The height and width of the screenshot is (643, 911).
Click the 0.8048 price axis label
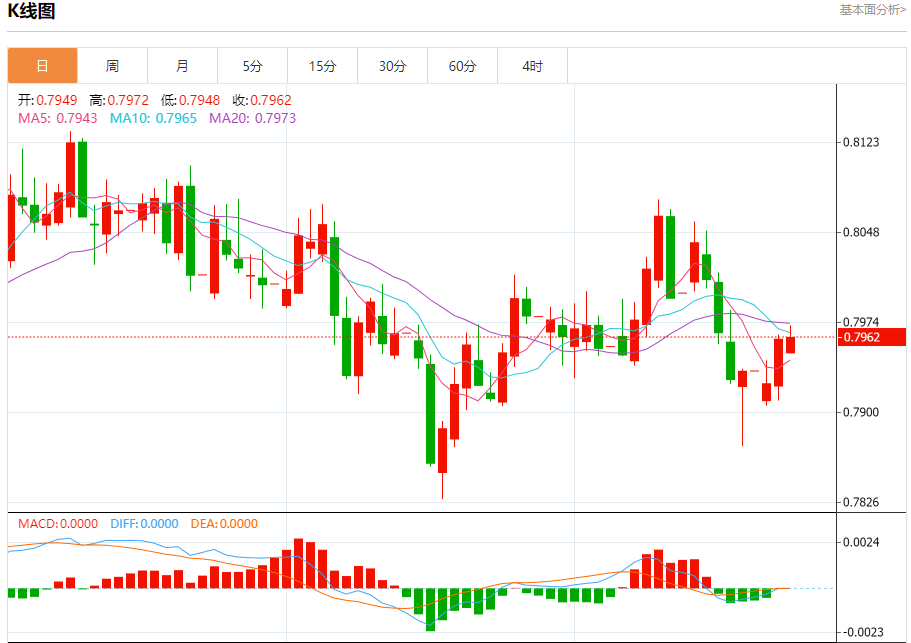click(861, 232)
